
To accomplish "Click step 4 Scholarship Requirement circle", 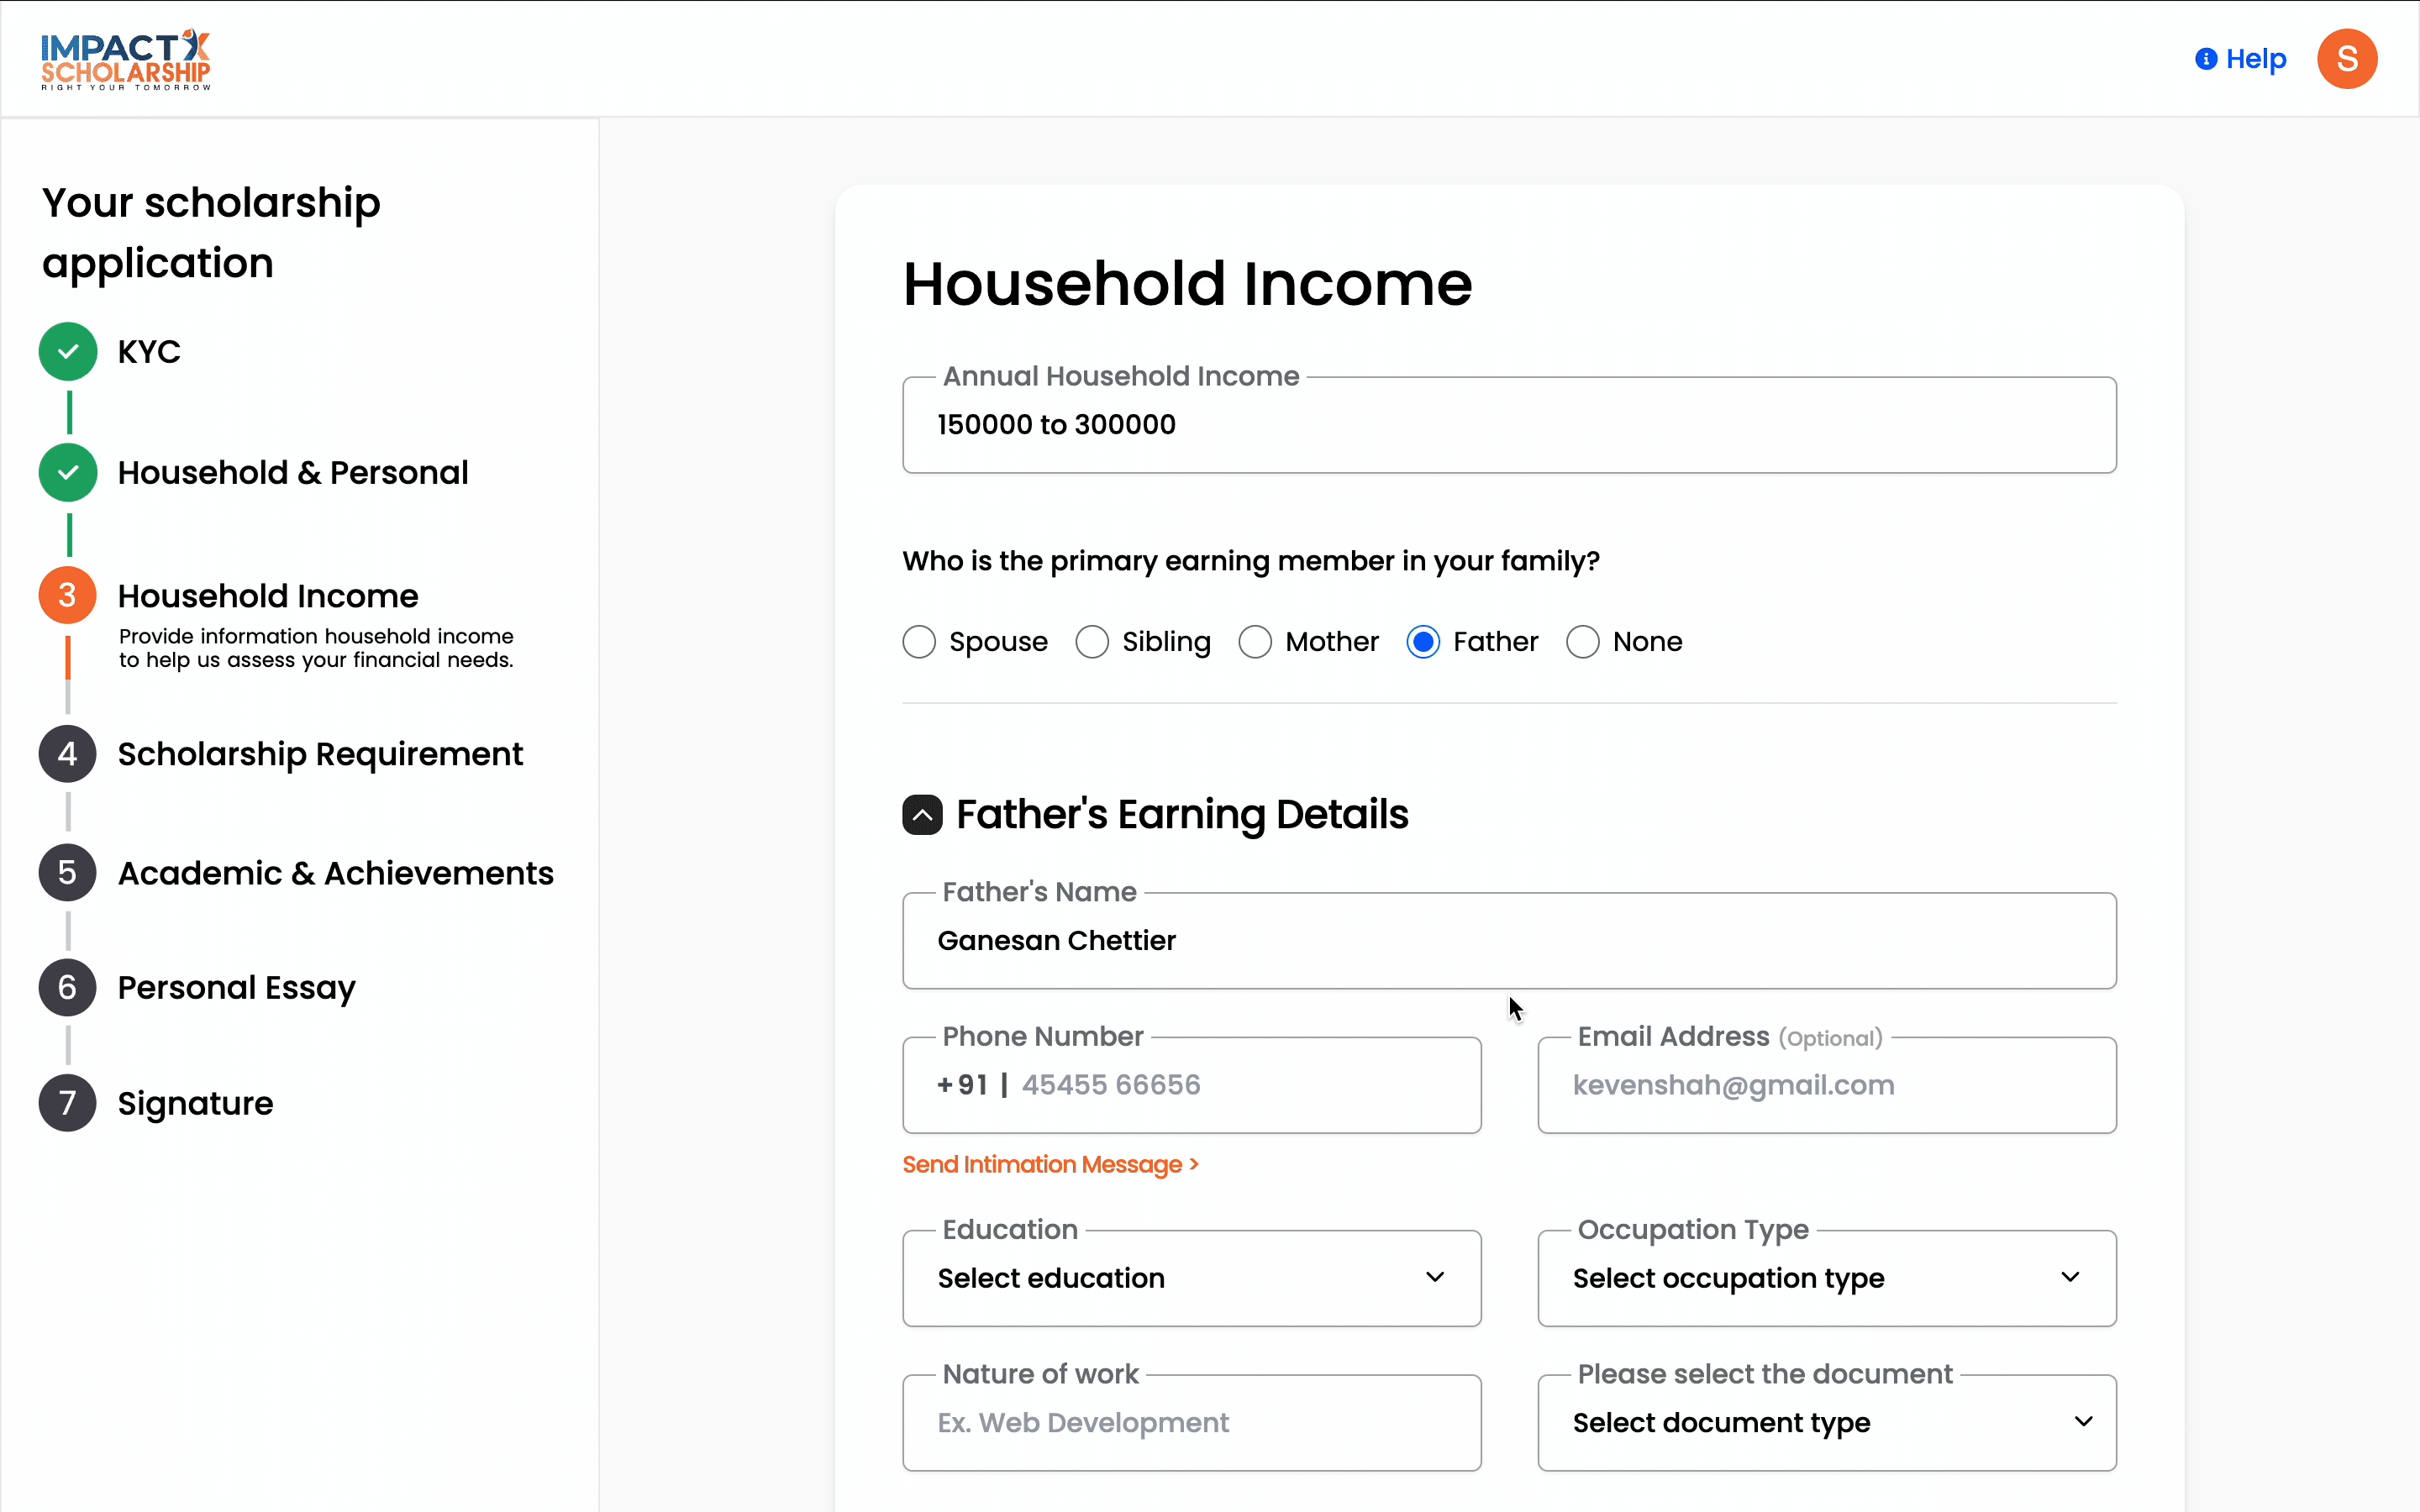I will coord(68,754).
